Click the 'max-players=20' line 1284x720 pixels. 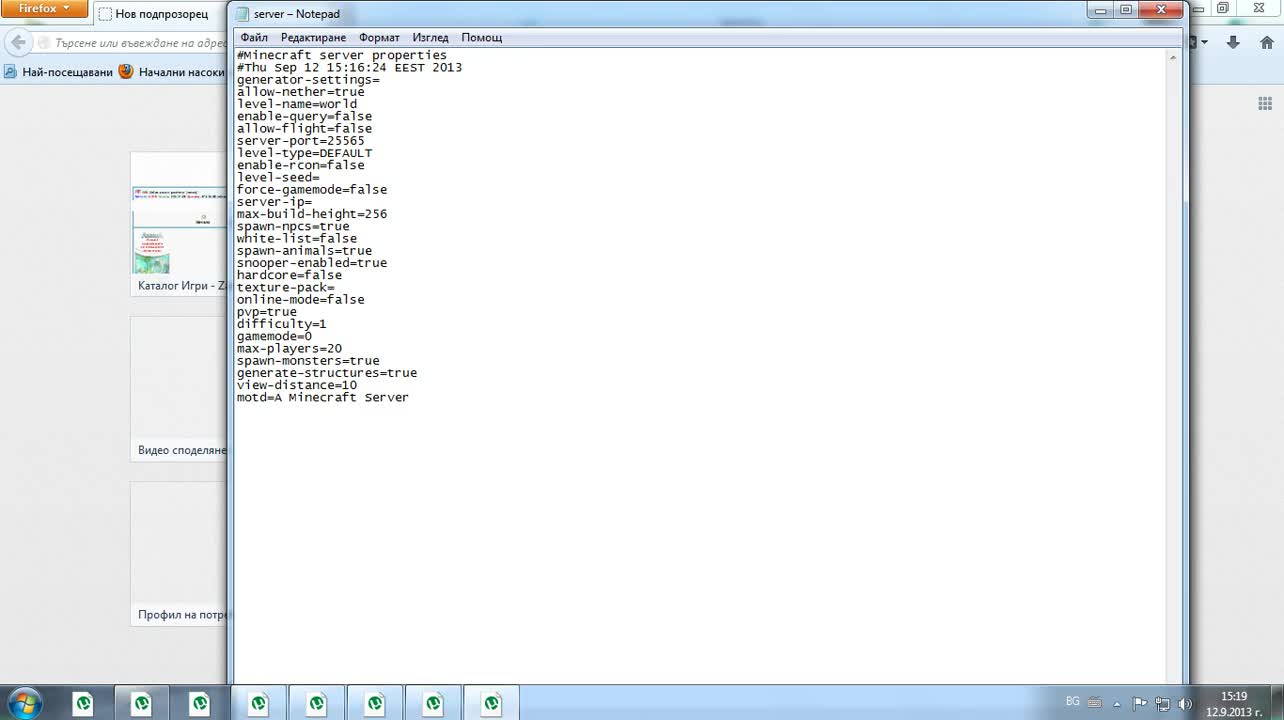[x=289, y=349]
